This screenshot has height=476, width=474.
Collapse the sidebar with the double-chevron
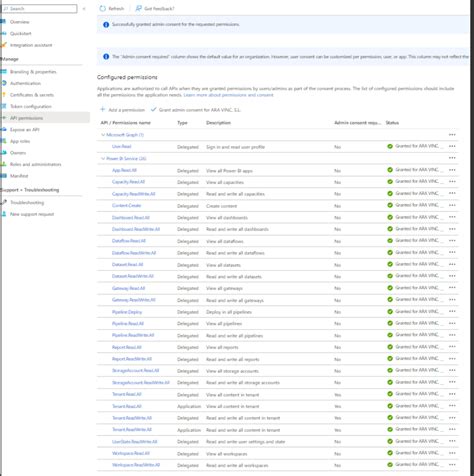[84, 9]
